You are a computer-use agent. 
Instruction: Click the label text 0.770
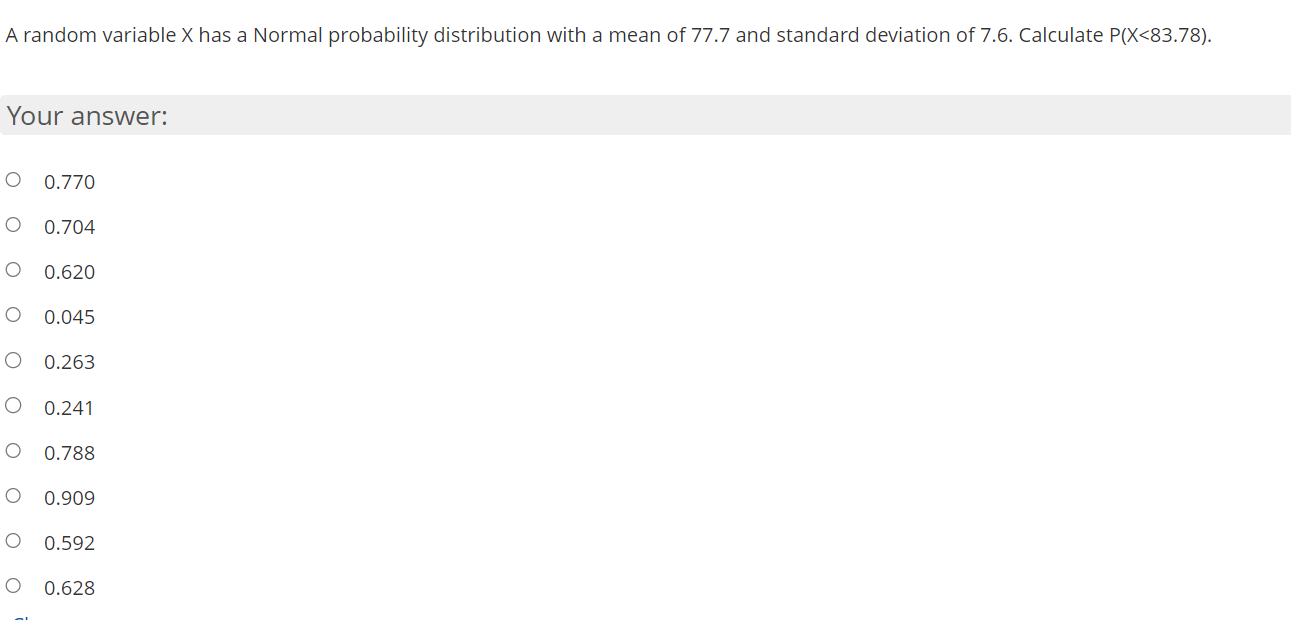click(x=69, y=182)
